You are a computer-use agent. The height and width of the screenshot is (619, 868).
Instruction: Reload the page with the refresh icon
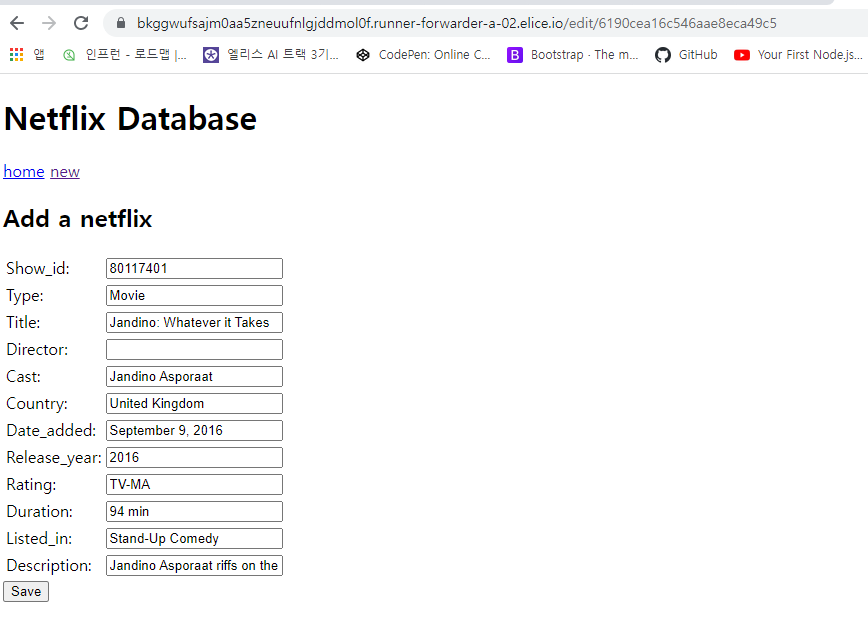pyautogui.click(x=81, y=23)
